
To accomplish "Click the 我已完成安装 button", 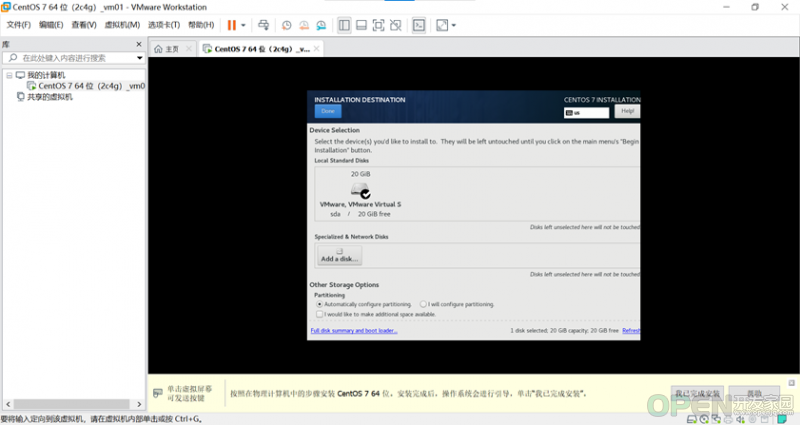I will click(x=697, y=393).
